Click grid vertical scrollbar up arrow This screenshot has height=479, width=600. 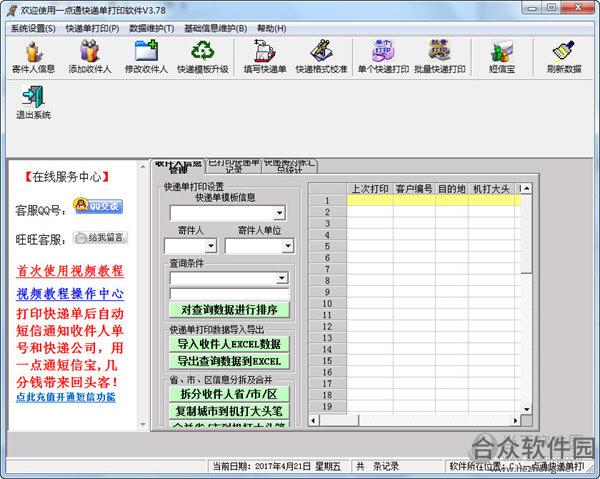[527, 189]
